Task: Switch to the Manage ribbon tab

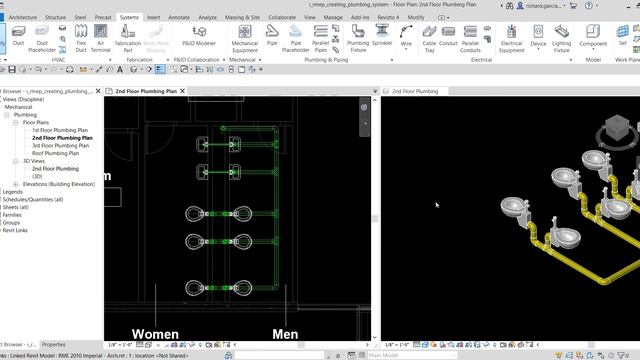Action: 333,17
